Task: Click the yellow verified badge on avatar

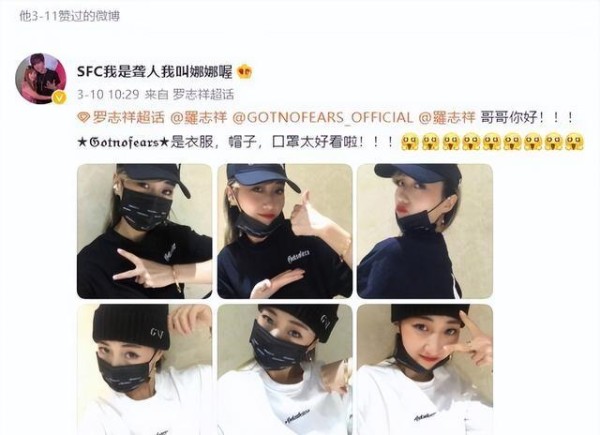Action: pos(59,98)
